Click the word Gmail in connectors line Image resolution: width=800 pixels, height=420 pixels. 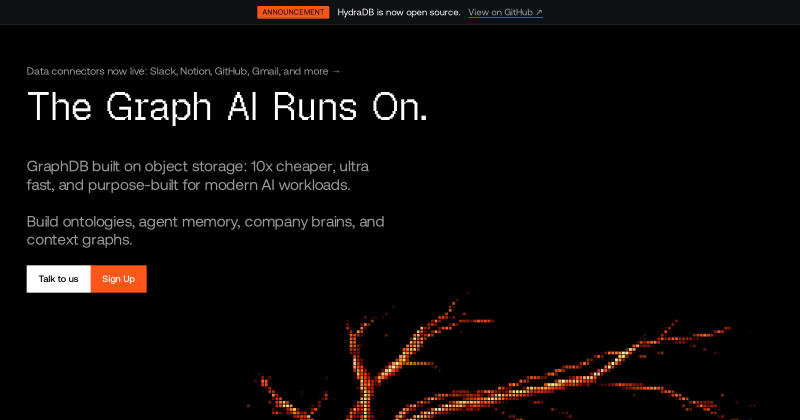(266, 71)
